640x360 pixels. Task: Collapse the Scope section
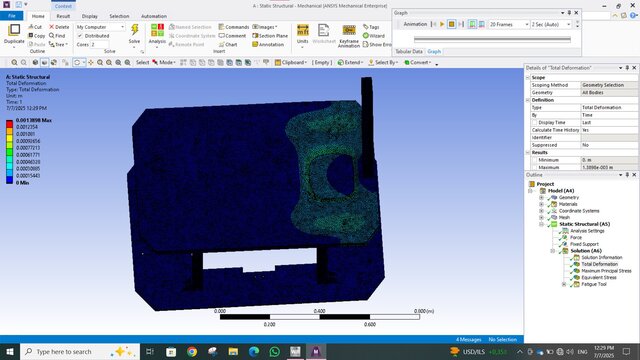click(528, 78)
